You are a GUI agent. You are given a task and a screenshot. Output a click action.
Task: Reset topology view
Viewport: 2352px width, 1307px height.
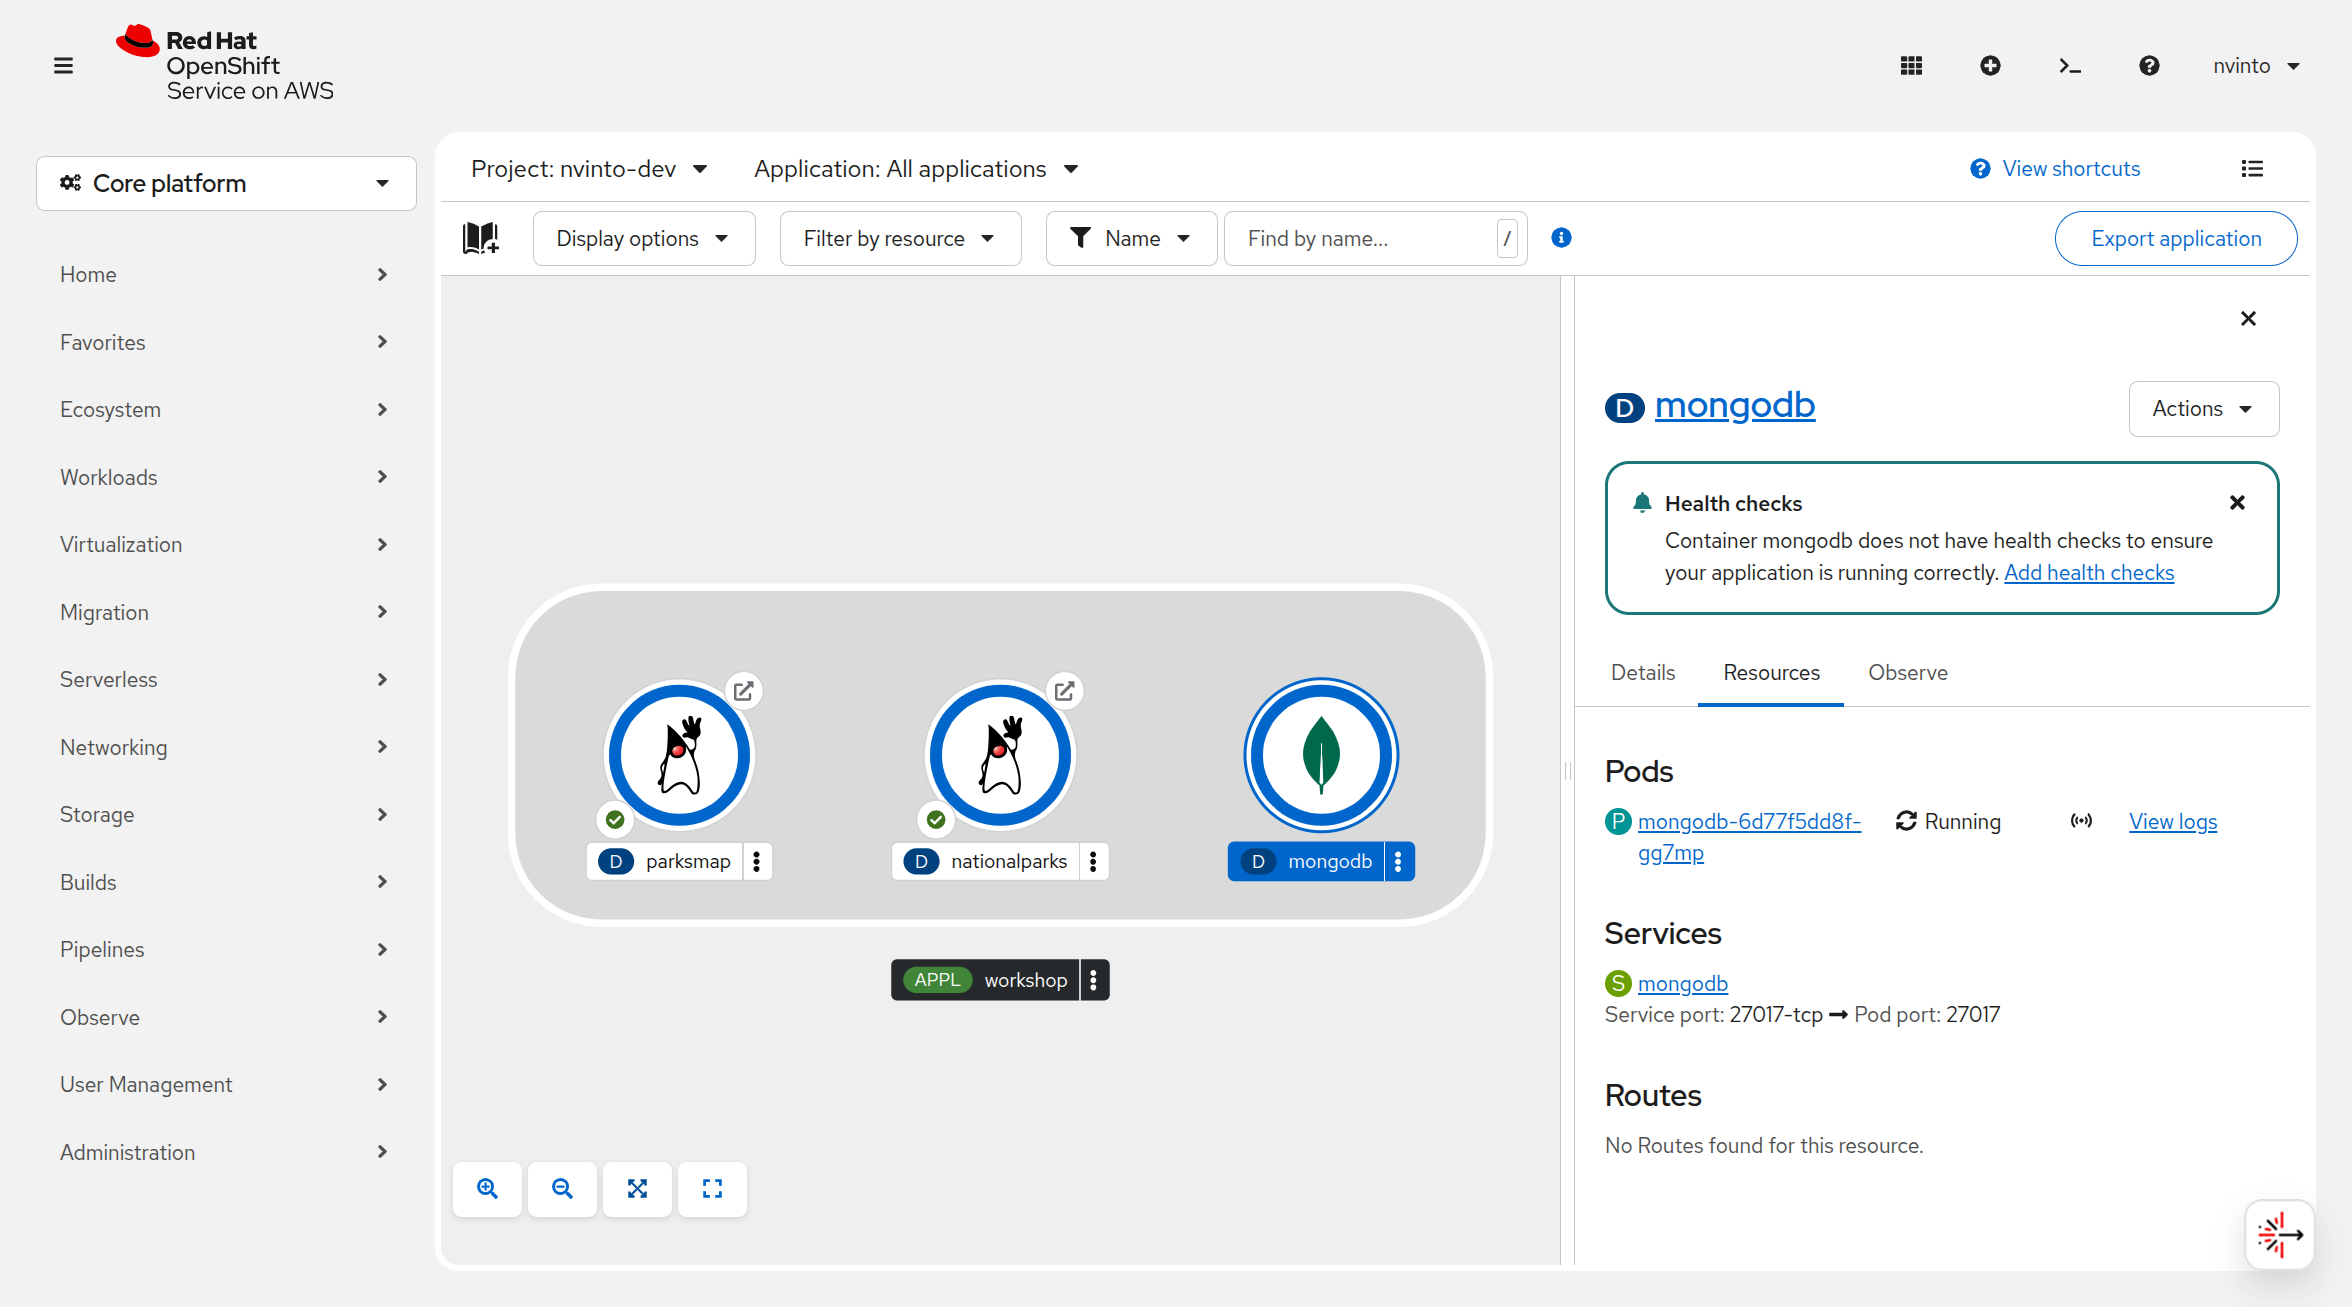coord(712,1189)
